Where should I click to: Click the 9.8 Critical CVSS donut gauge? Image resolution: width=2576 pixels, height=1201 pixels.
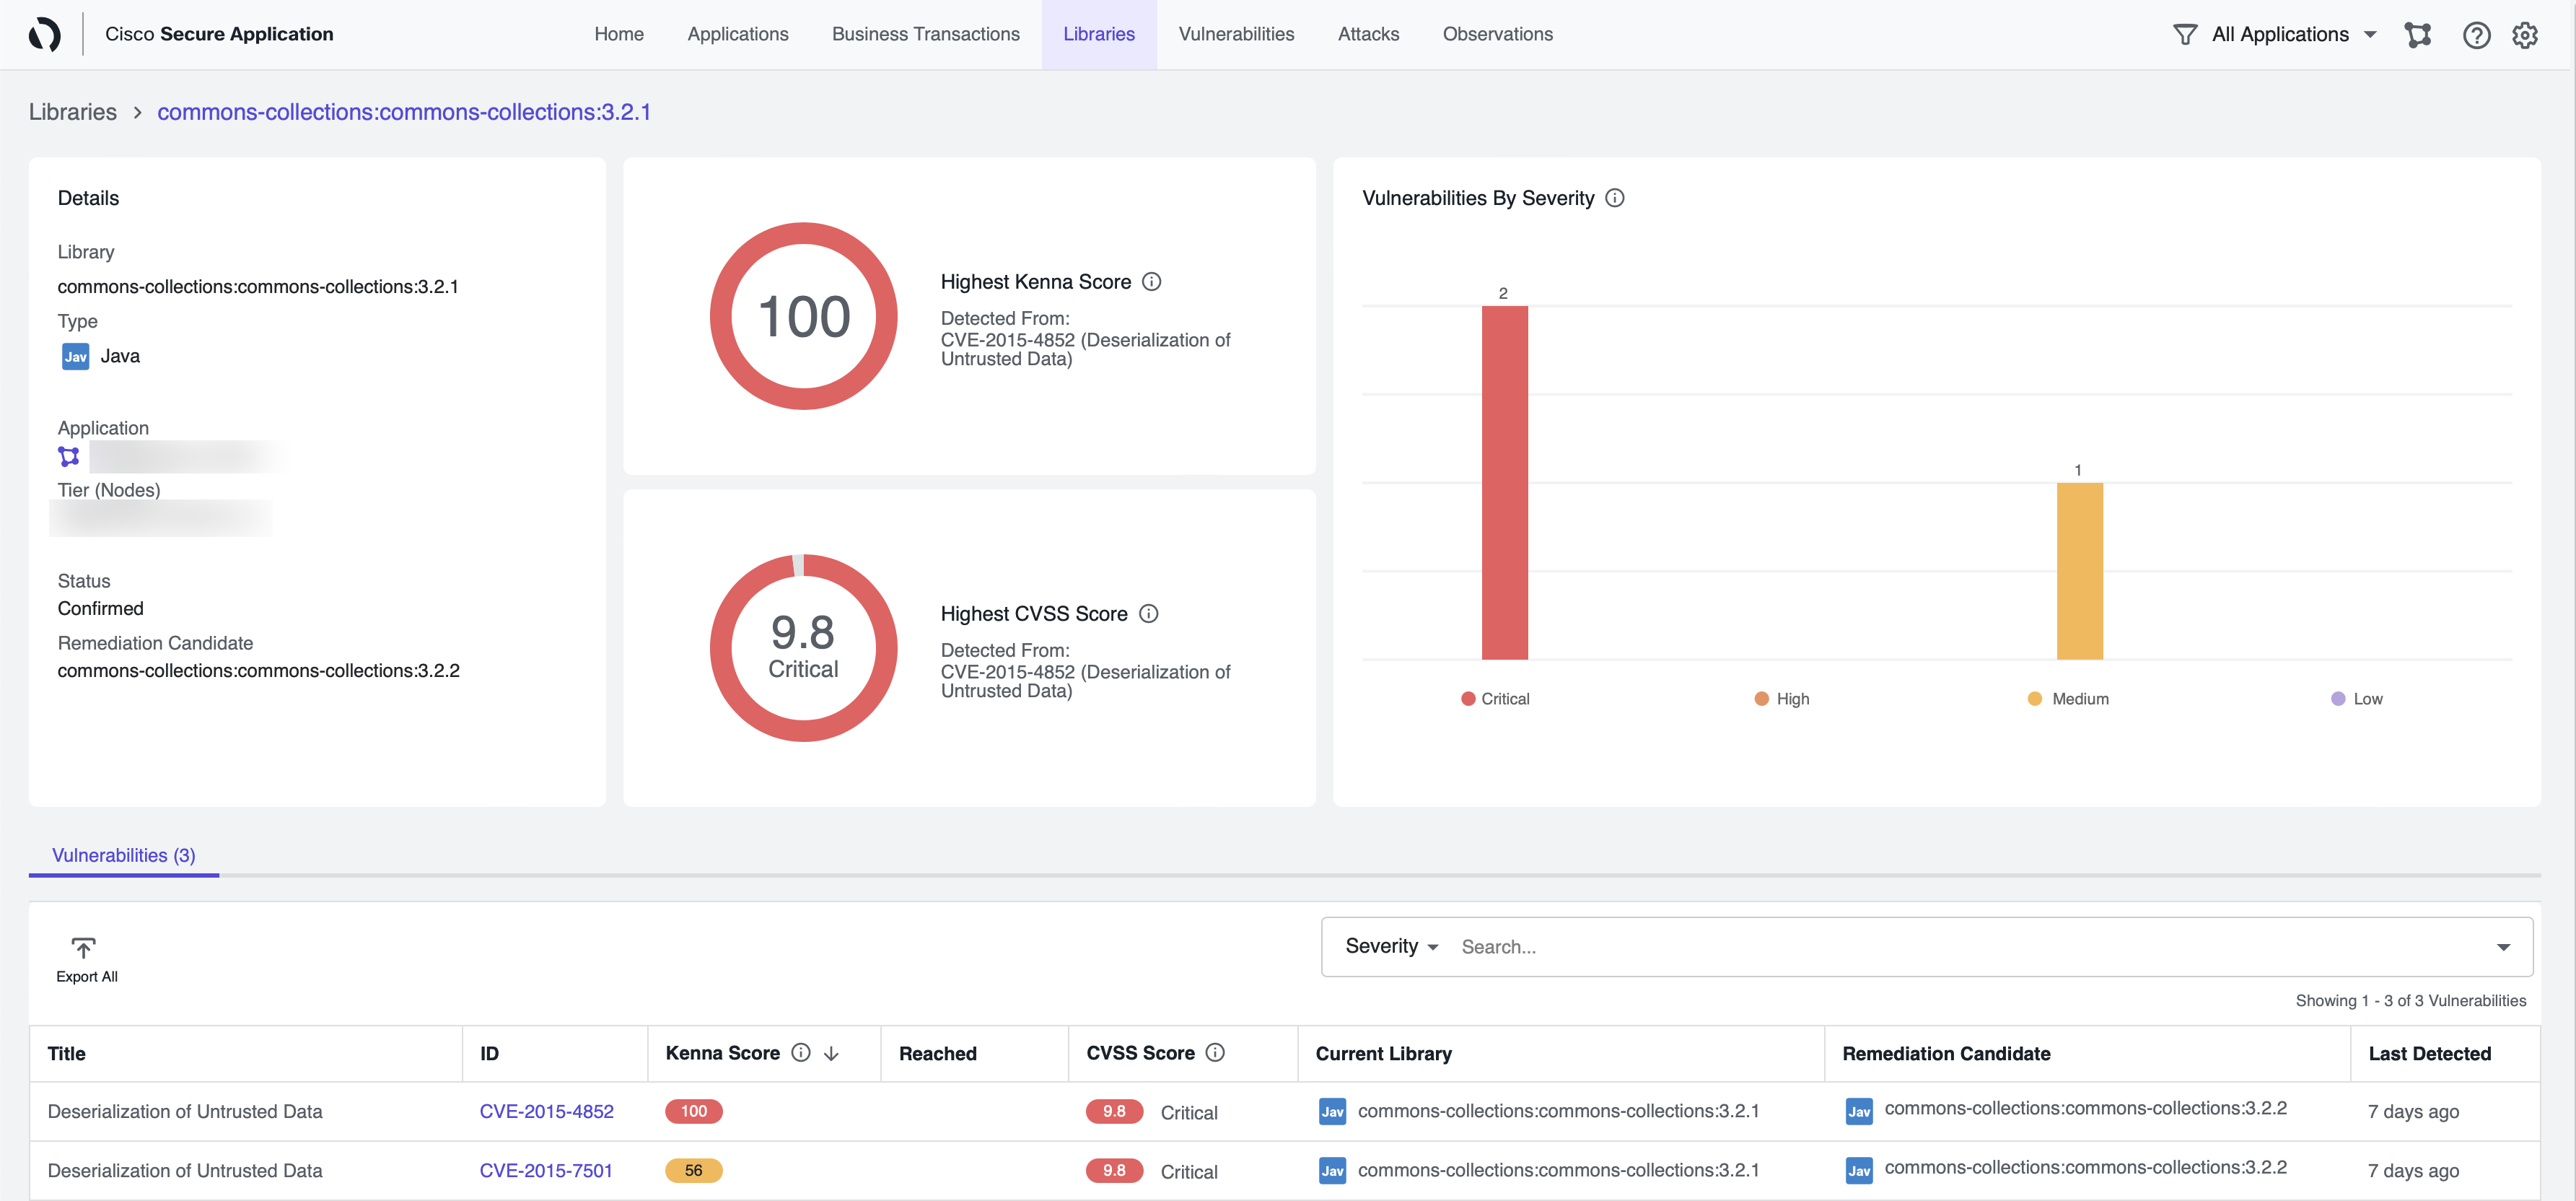coord(804,648)
